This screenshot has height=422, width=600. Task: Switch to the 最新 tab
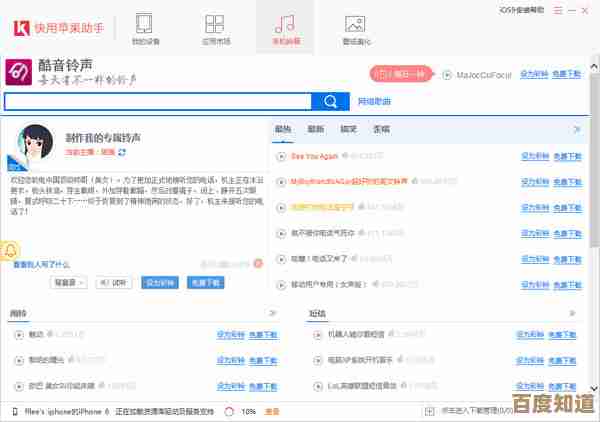(x=315, y=129)
